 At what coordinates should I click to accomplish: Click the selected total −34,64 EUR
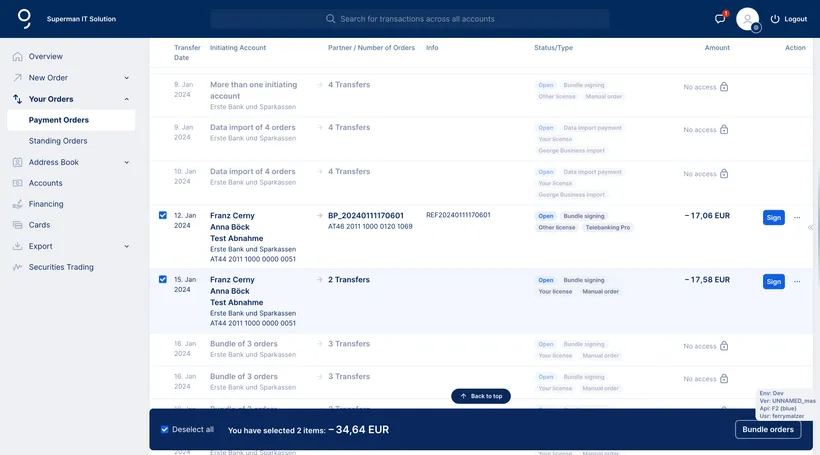coord(359,429)
